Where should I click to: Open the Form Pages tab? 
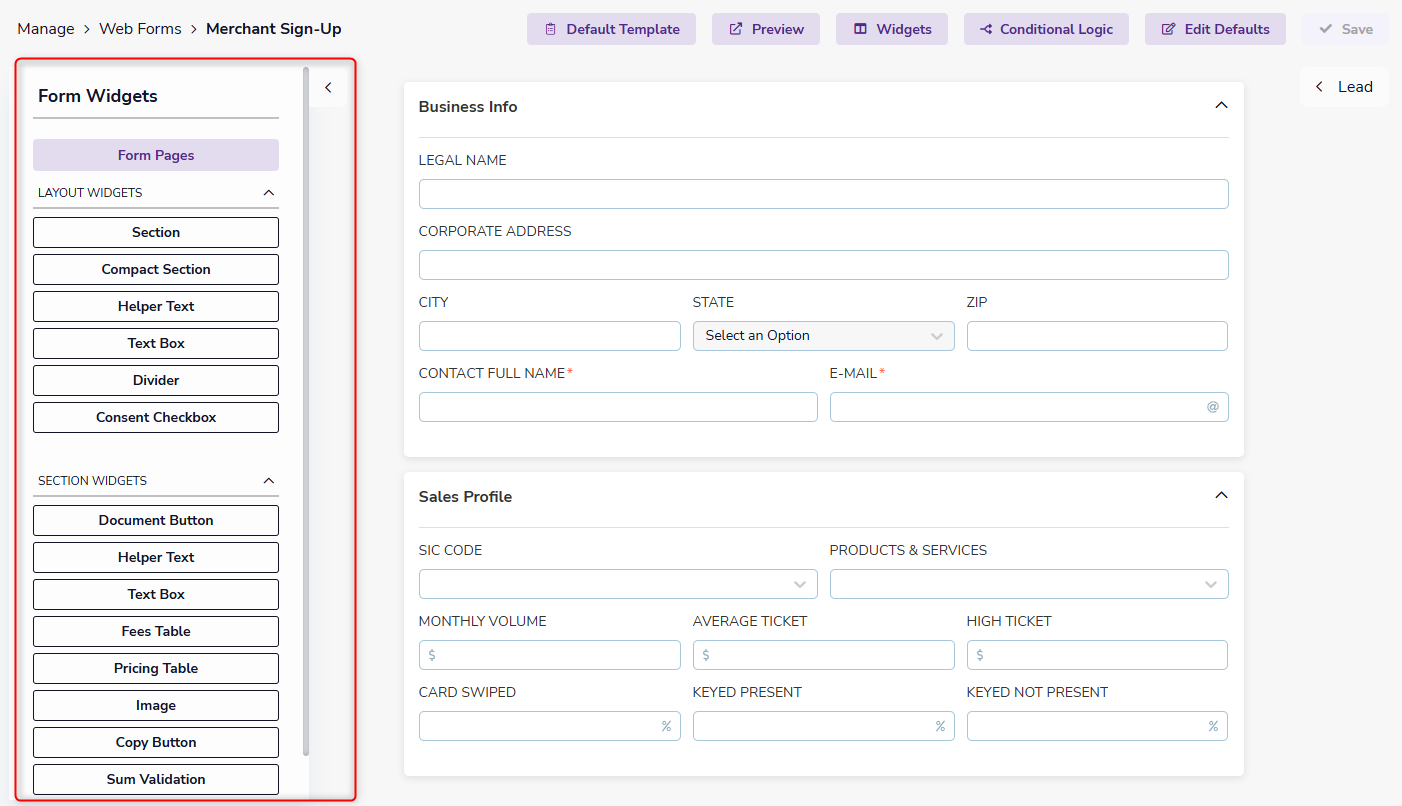pos(156,155)
